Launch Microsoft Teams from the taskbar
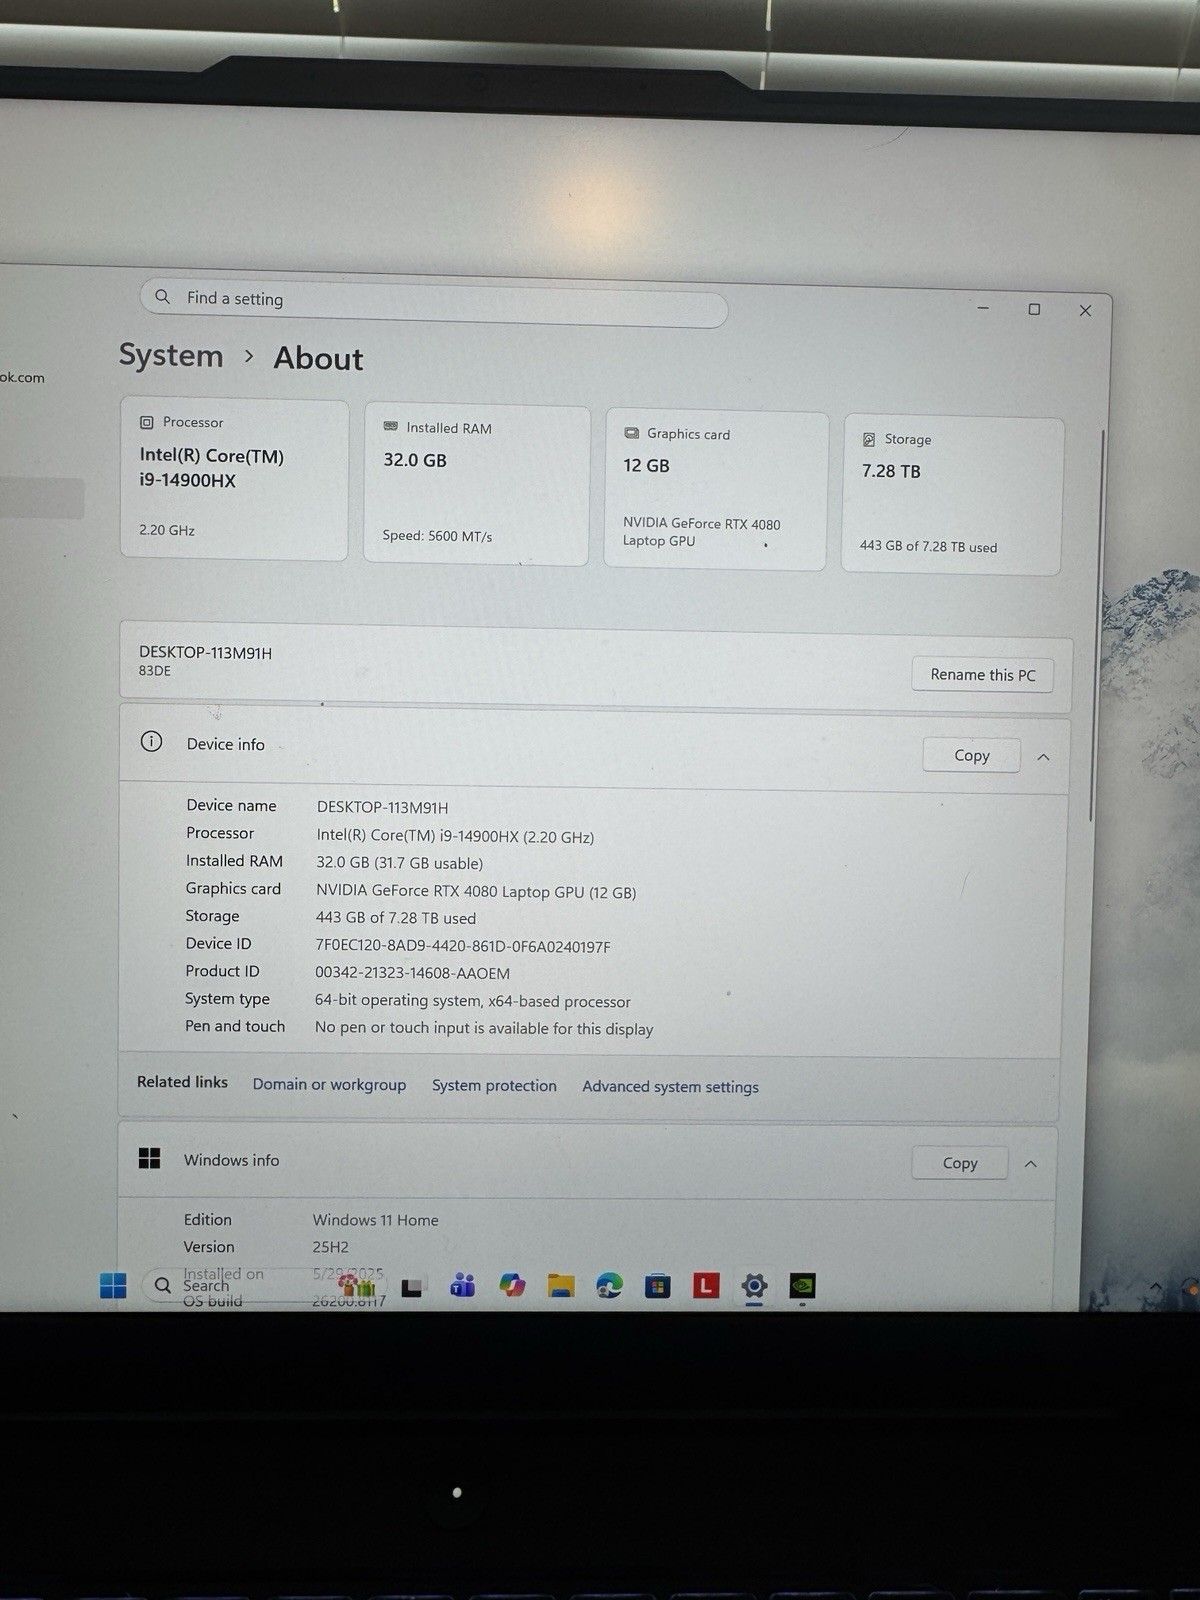Image resolution: width=1200 pixels, height=1600 pixels. [462, 1285]
